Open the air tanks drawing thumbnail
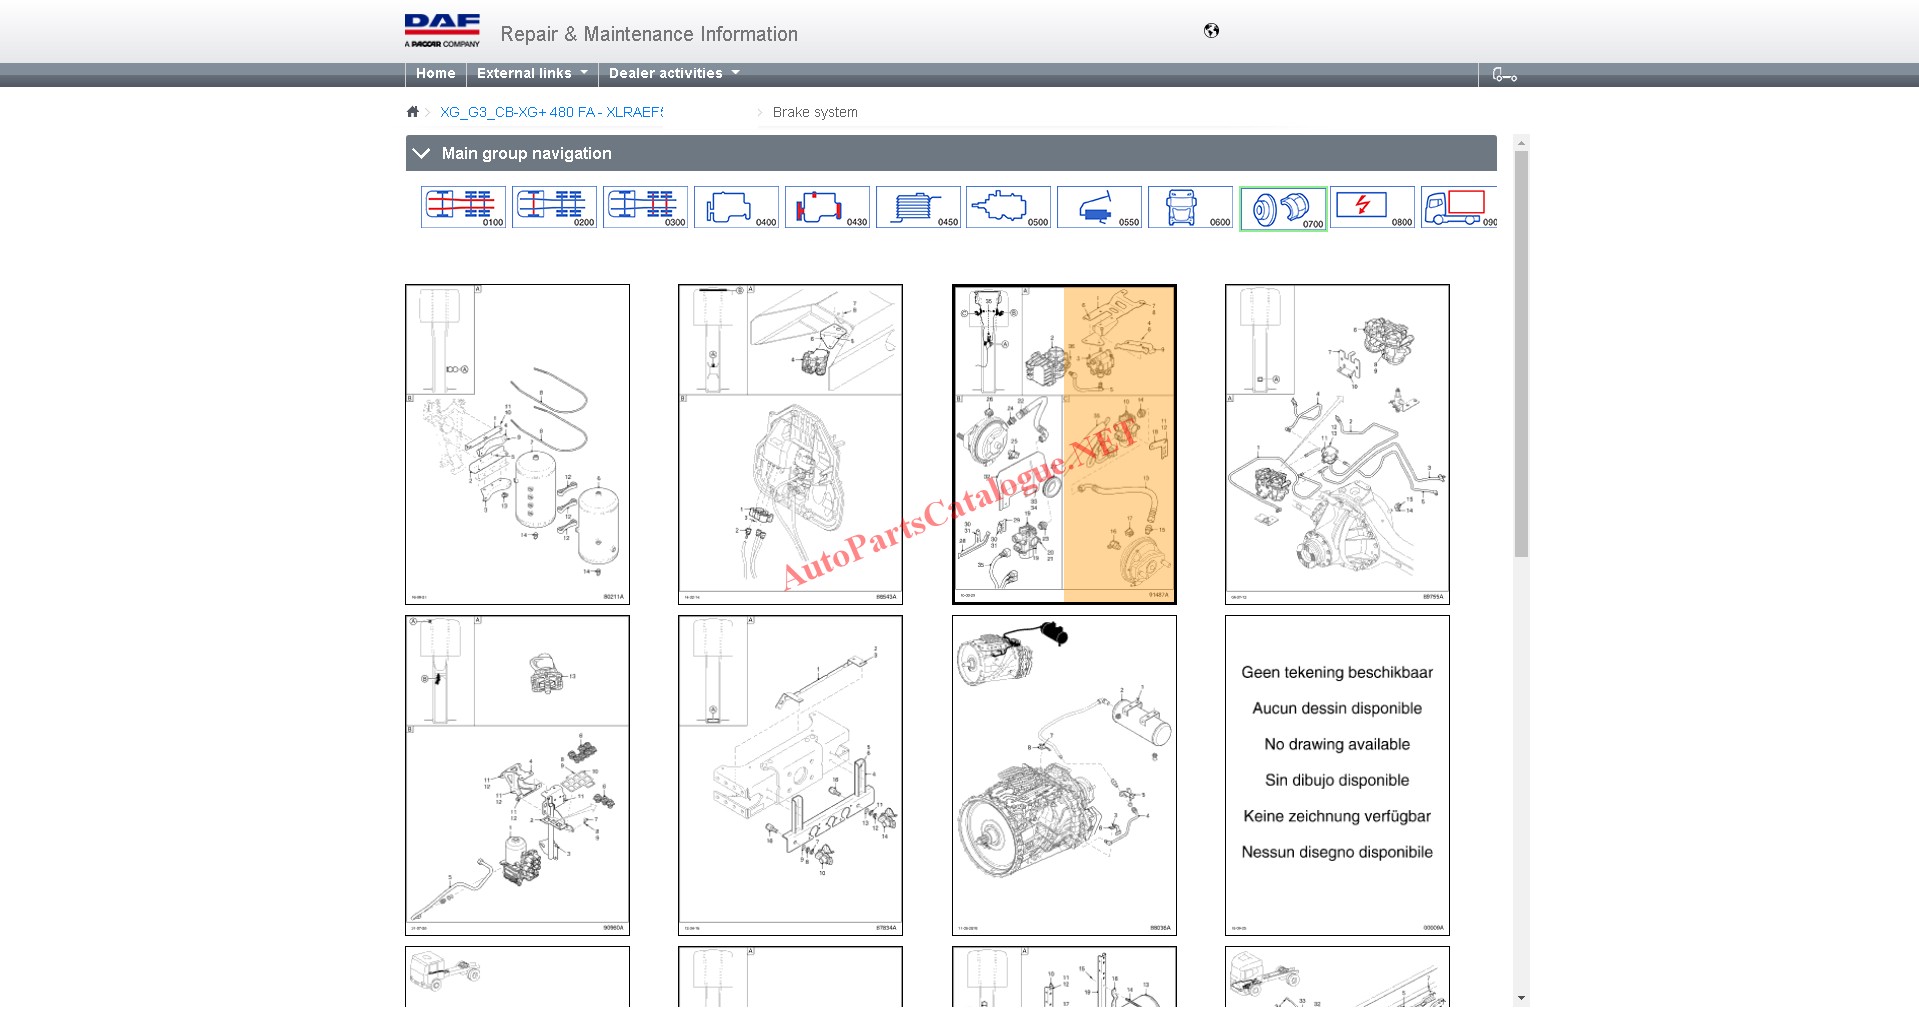 tap(517, 444)
